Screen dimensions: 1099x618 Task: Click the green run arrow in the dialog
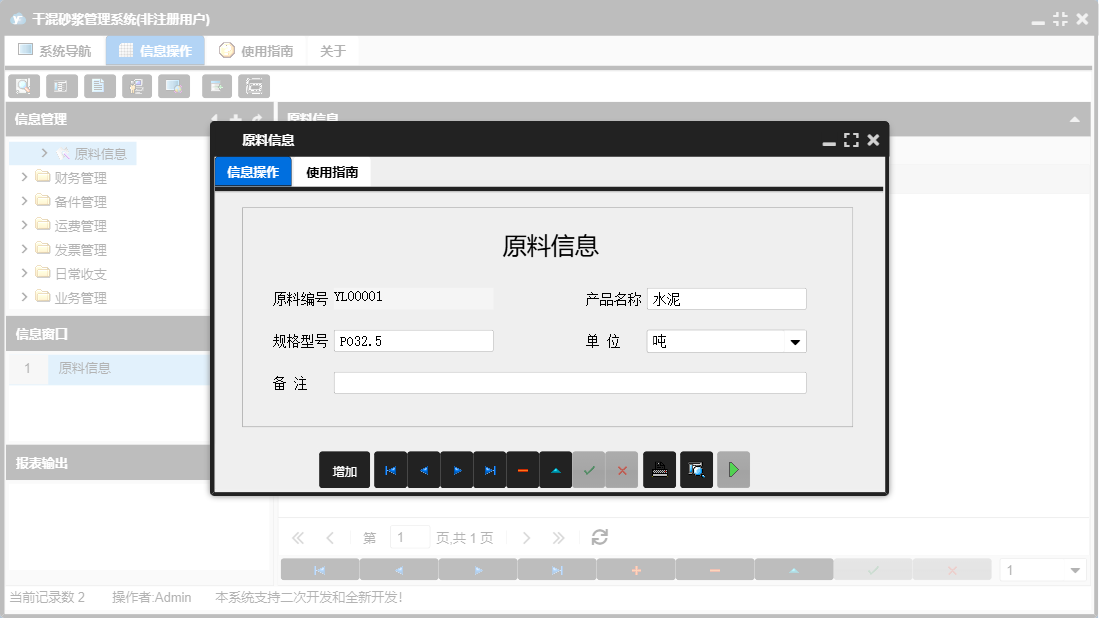coord(733,469)
